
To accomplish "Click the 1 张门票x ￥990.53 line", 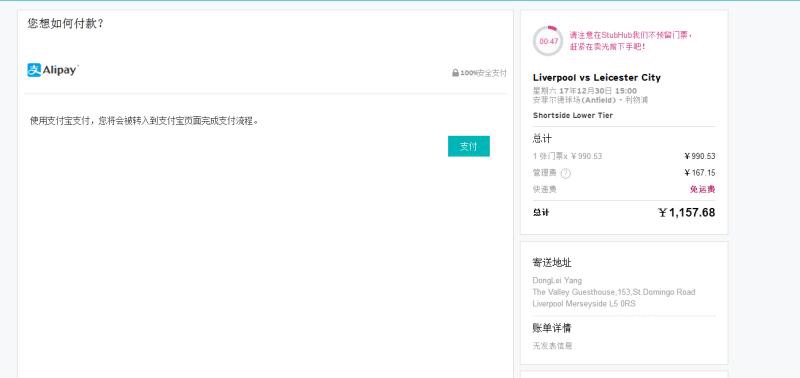I will [567, 156].
